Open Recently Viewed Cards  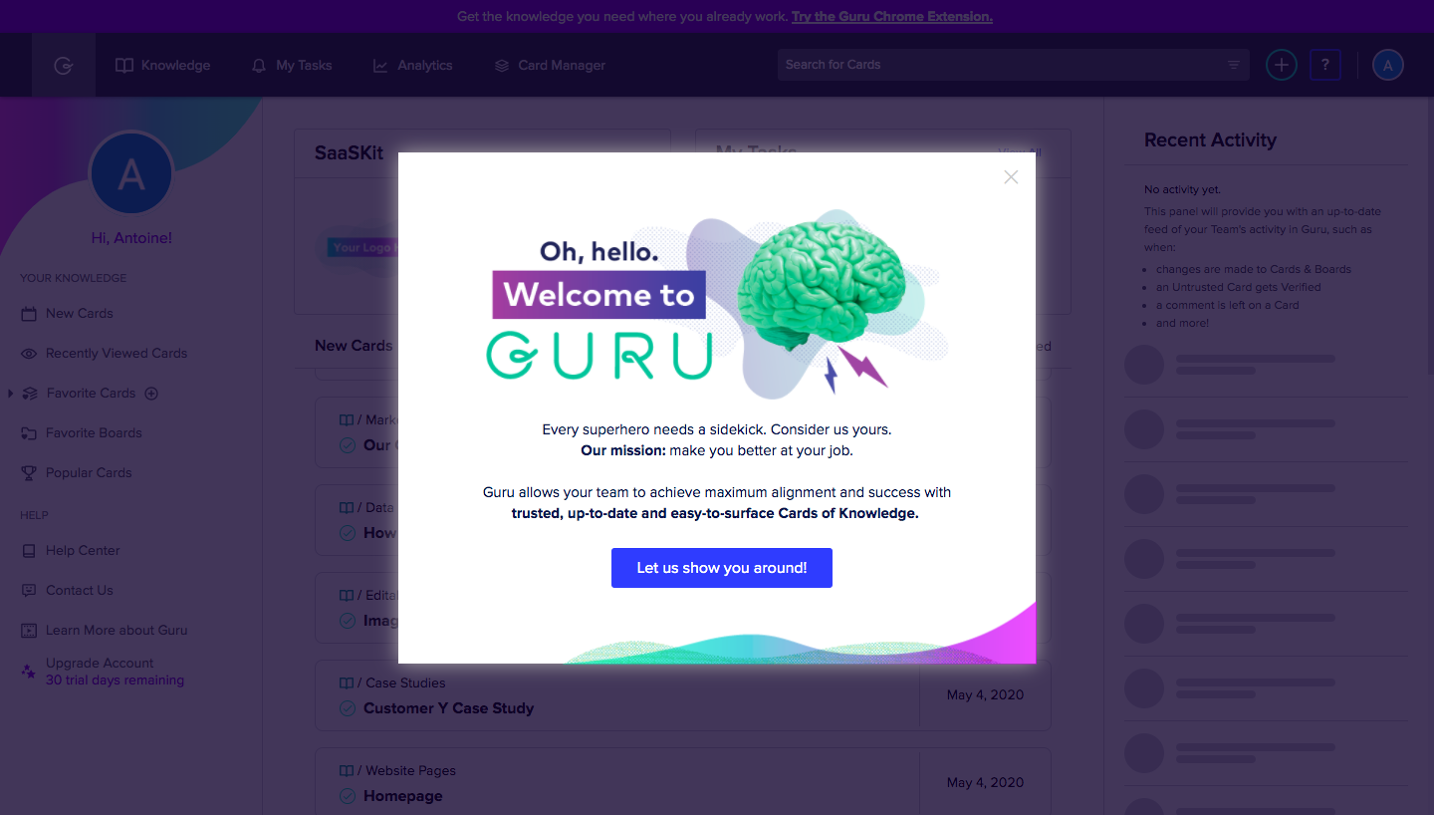116,353
